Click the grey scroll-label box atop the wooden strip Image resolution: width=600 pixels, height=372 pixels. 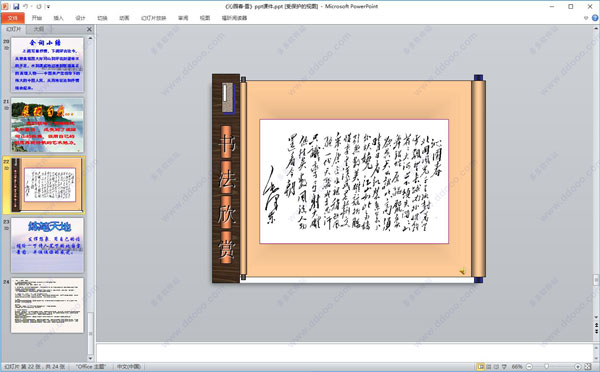[228, 99]
